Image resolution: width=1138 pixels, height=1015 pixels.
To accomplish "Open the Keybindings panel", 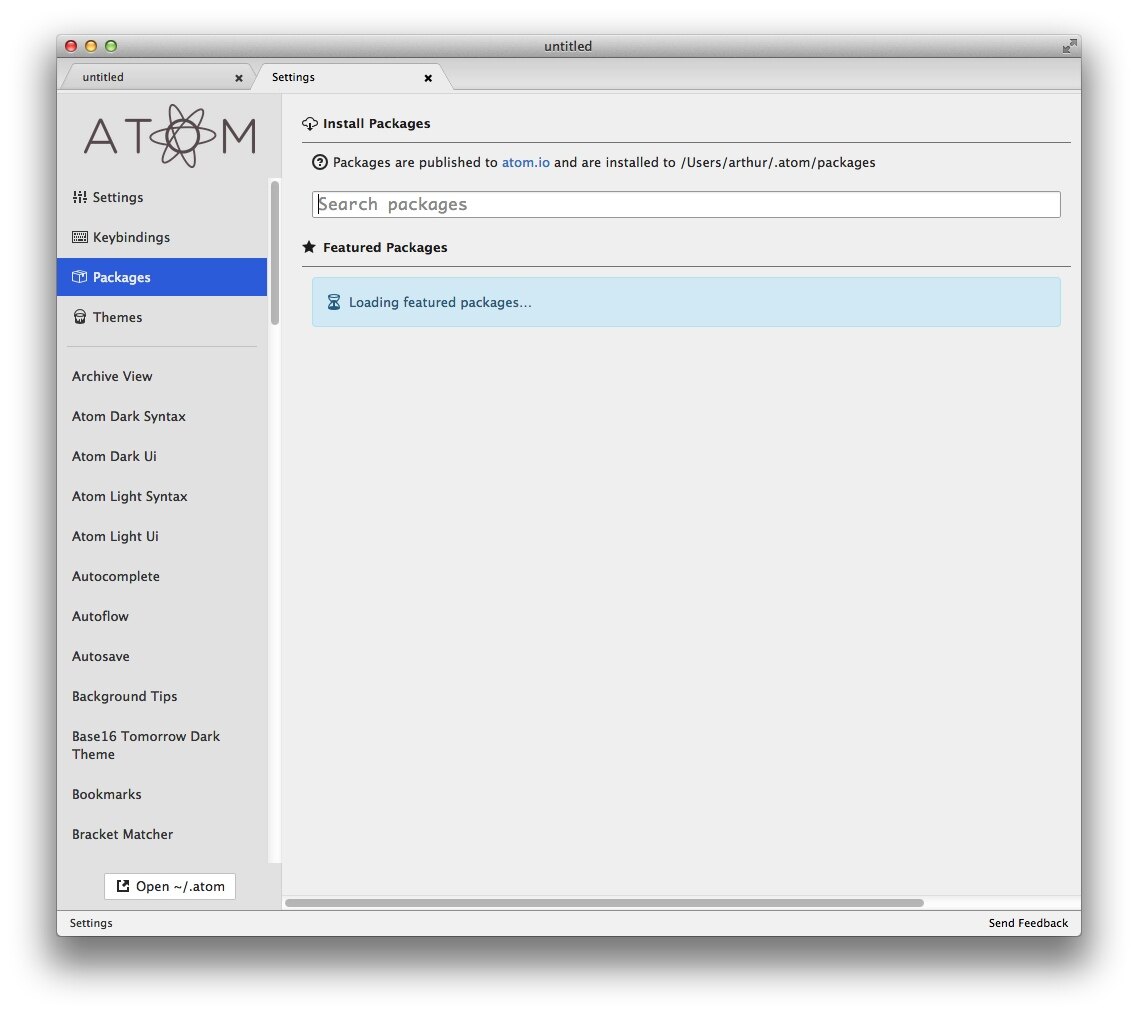I will coord(162,237).
